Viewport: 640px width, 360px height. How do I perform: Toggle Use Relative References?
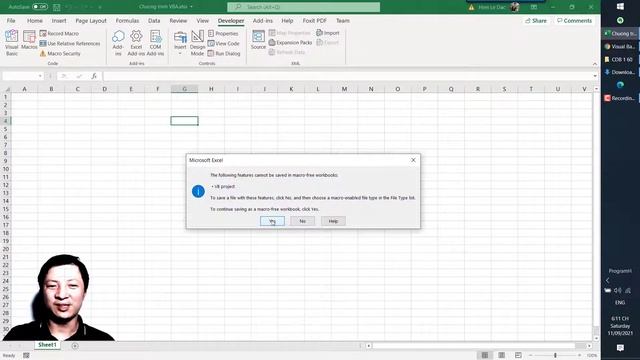[70, 43]
